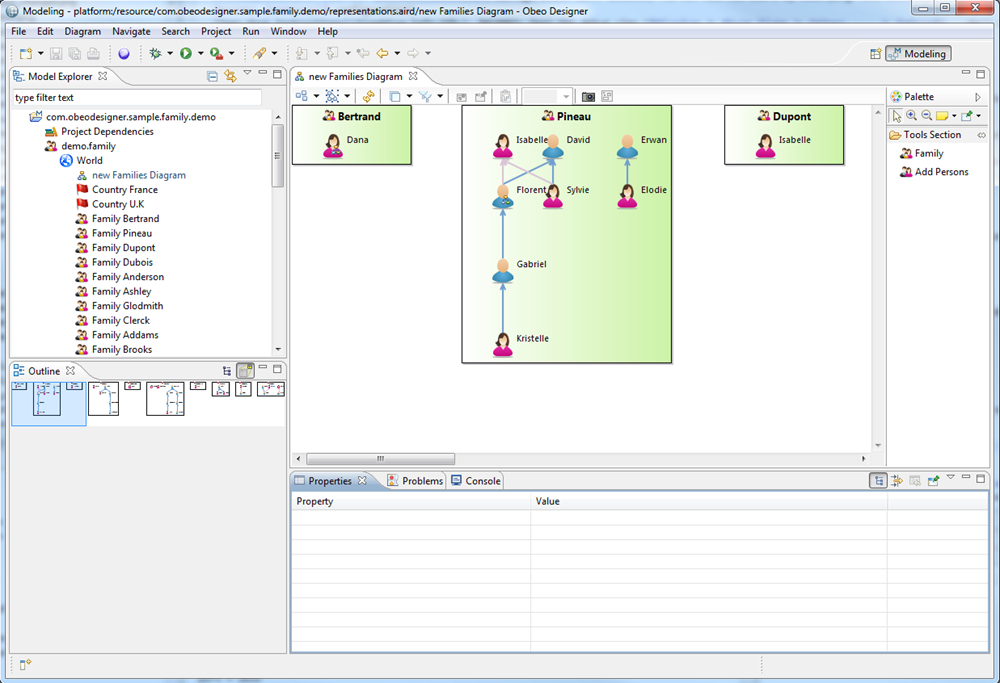Toggle the Link with Editor icon in Model Explorer

click(x=228, y=76)
